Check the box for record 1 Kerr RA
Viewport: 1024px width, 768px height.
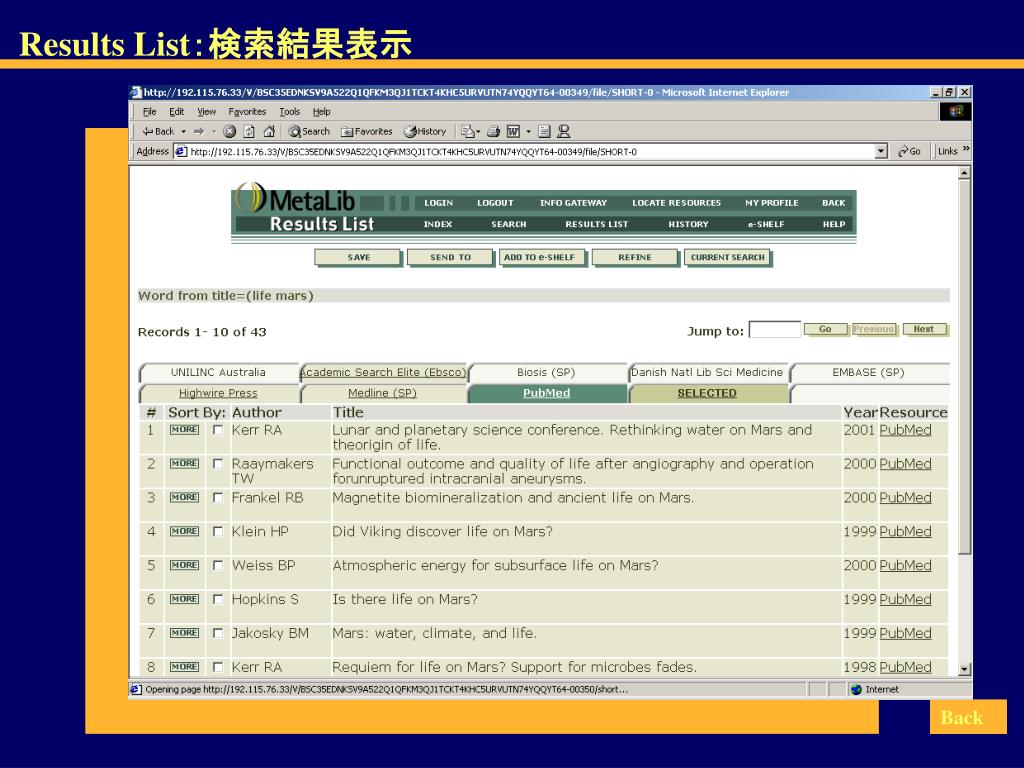click(218, 430)
